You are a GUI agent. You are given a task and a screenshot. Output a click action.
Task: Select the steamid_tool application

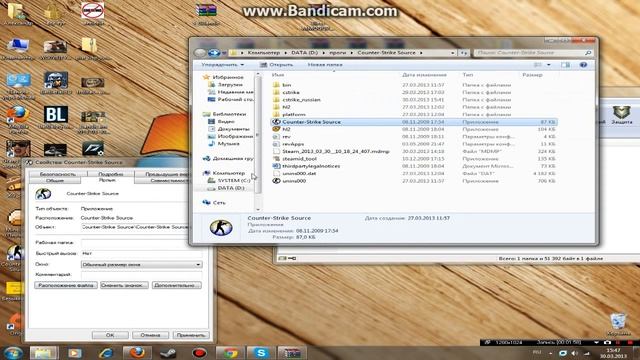tap(299, 158)
